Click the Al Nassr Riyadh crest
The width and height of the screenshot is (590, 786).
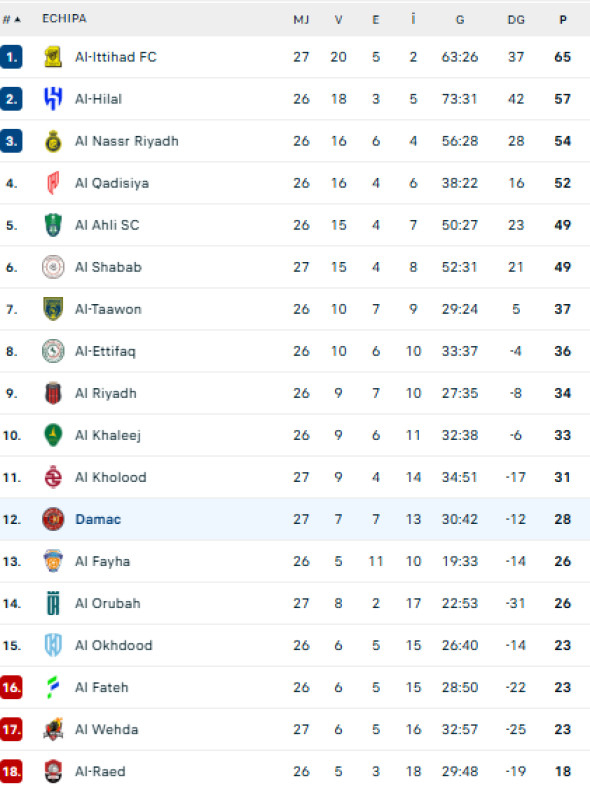click(x=53, y=141)
